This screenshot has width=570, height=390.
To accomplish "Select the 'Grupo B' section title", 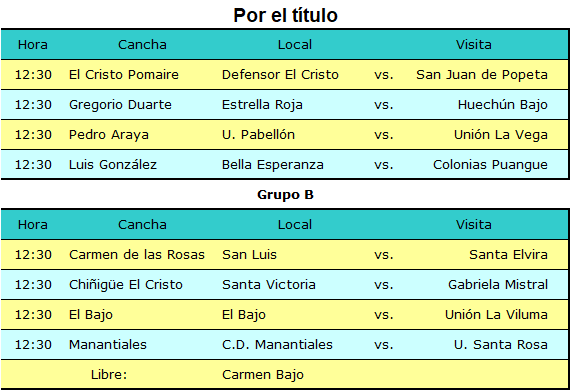I will point(285,194).
